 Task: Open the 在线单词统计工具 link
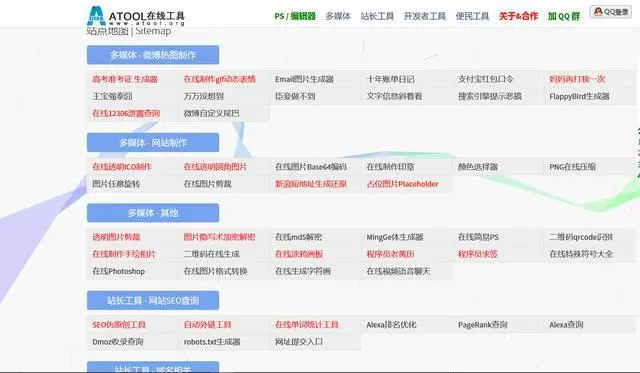pyautogui.click(x=307, y=325)
